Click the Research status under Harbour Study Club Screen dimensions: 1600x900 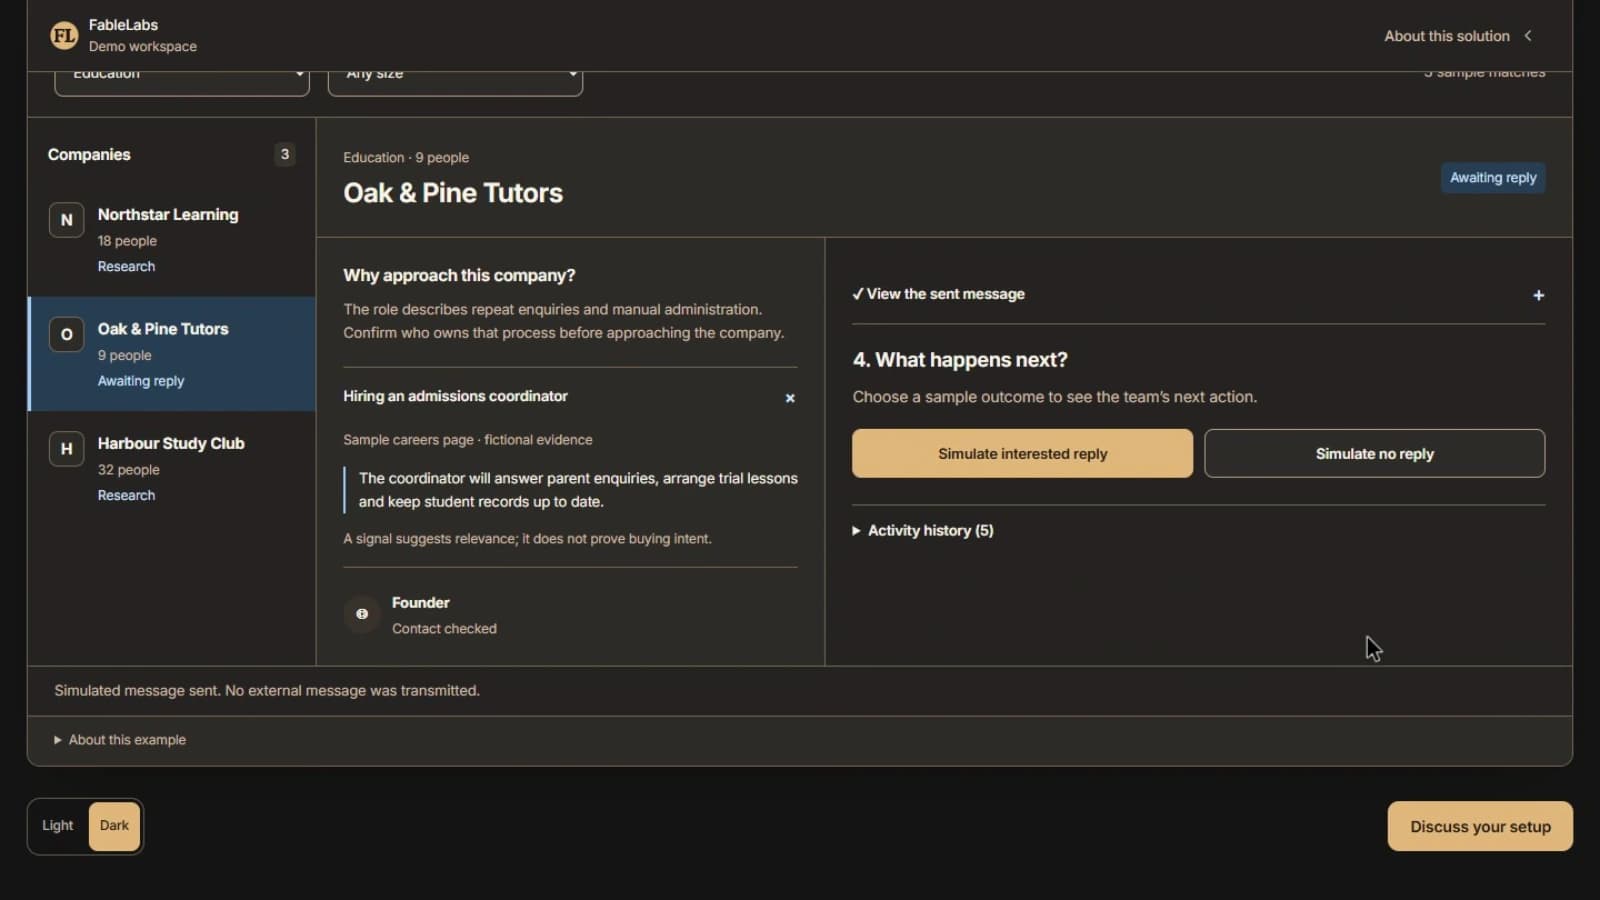[126, 495]
